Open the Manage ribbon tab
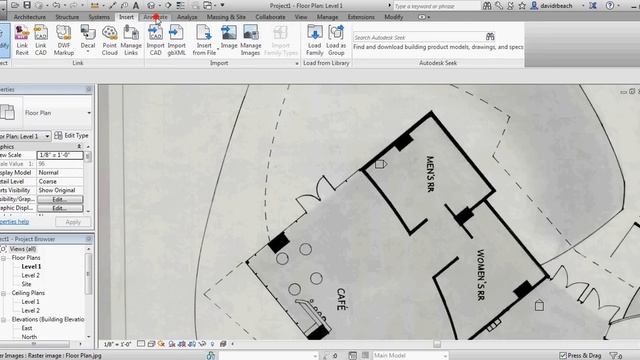 point(327,17)
